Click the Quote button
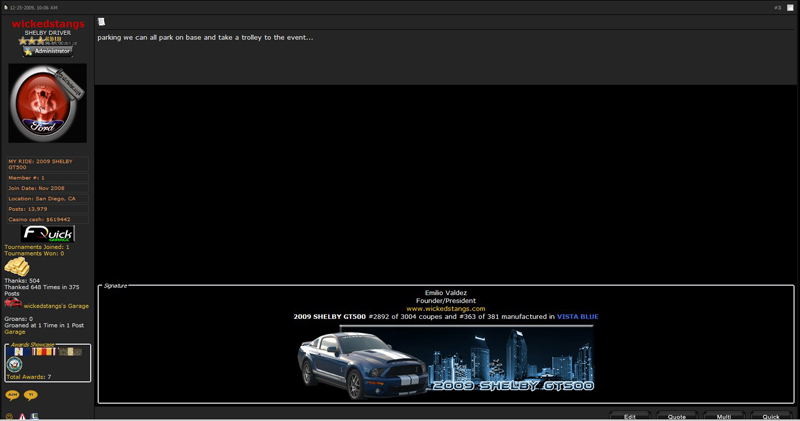This screenshot has width=800, height=421. click(677, 416)
